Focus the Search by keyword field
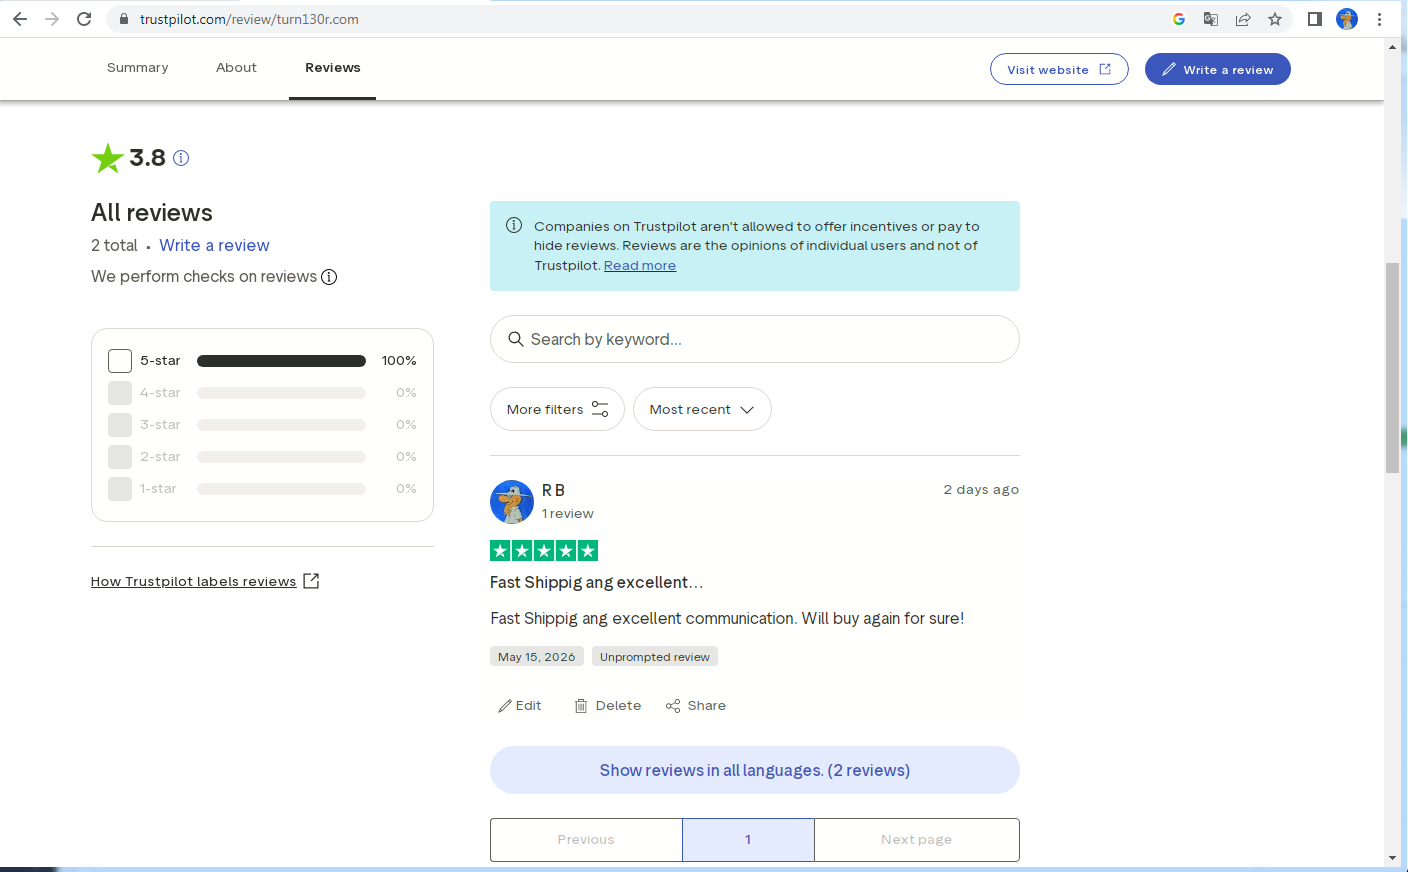The height and width of the screenshot is (872, 1408). [755, 339]
